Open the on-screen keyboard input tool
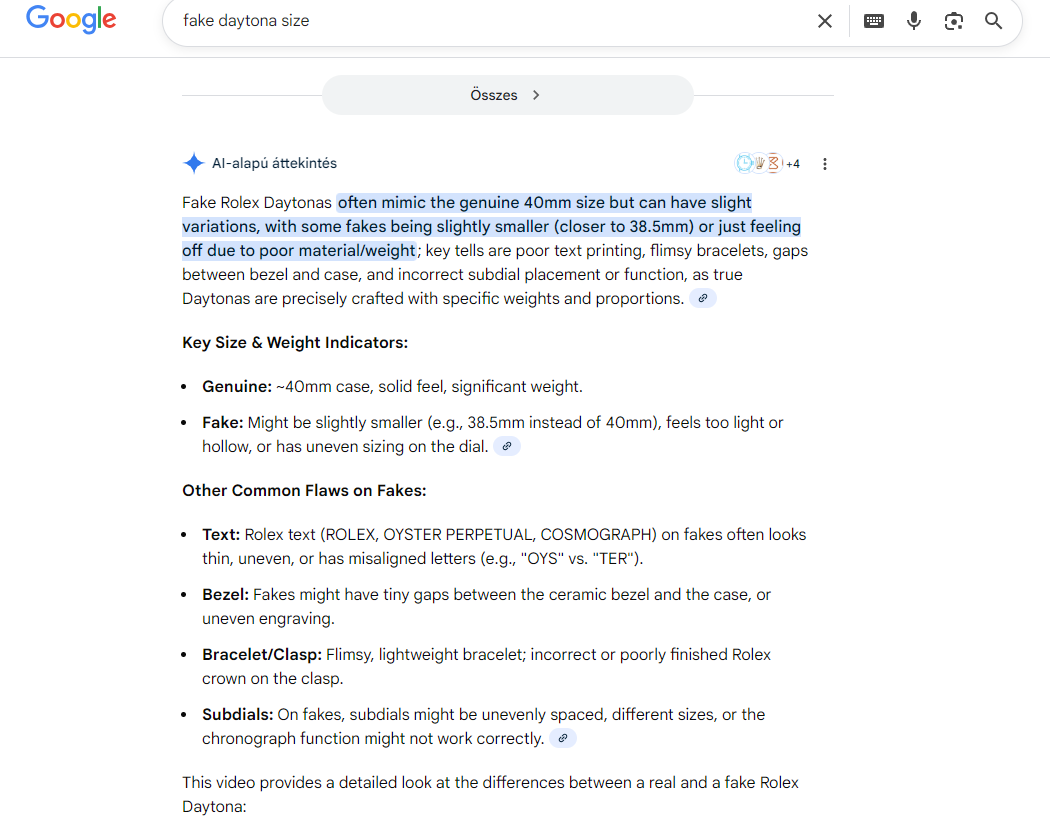The width and height of the screenshot is (1050, 828). pyautogui.click(x=874, y=21)
